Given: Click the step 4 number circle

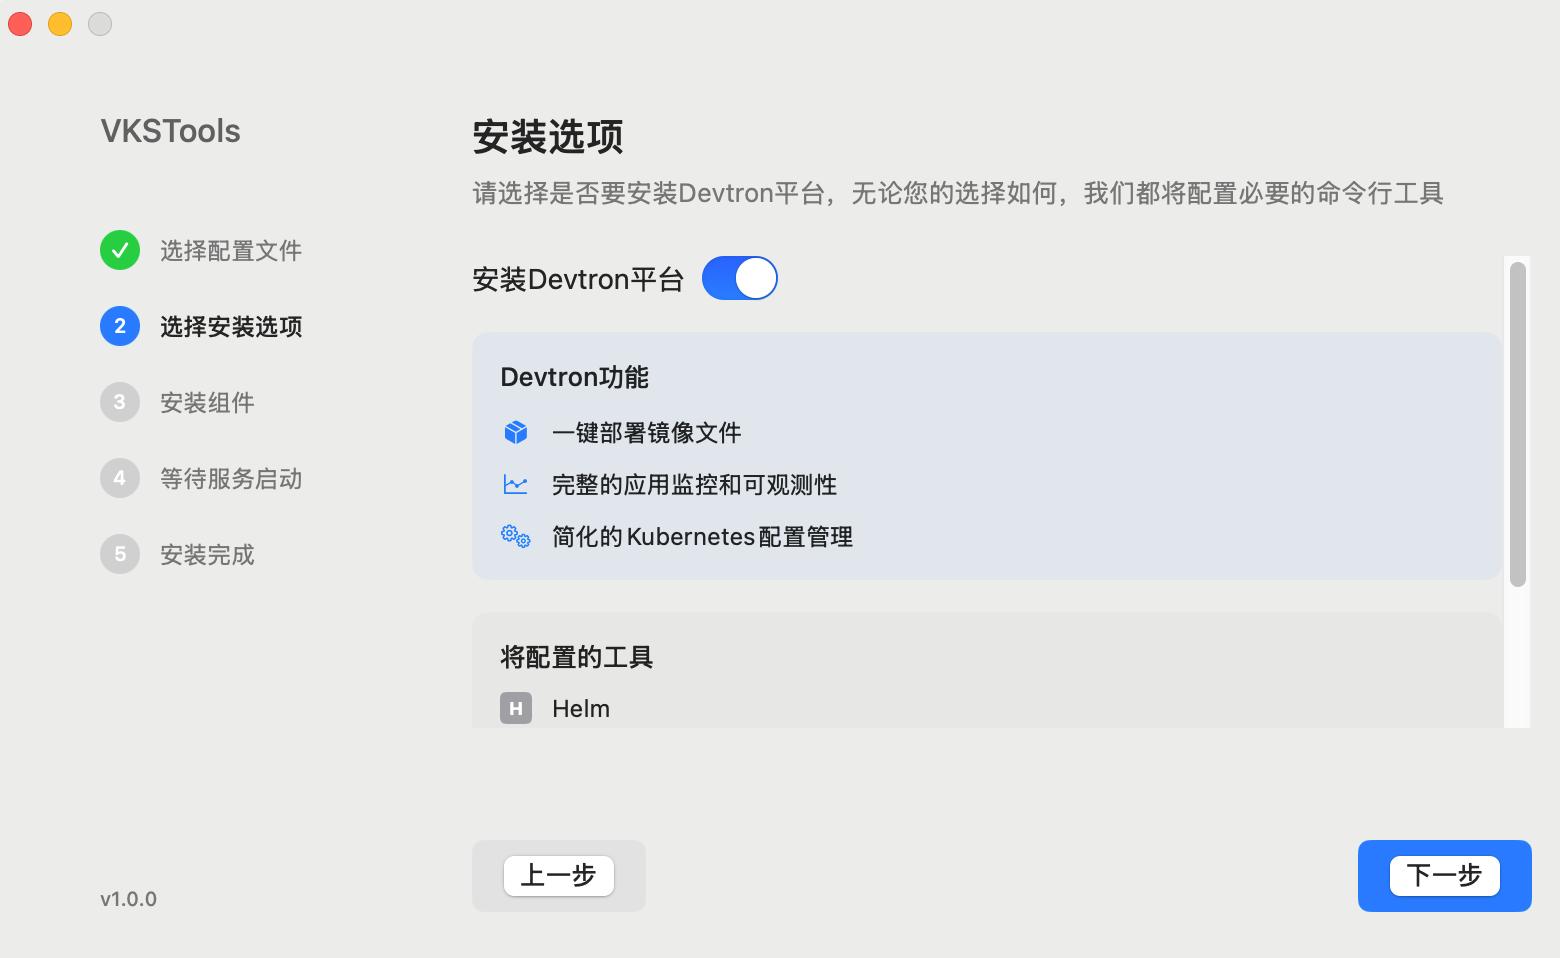Looking at the screenshot, I should [120, 478].
